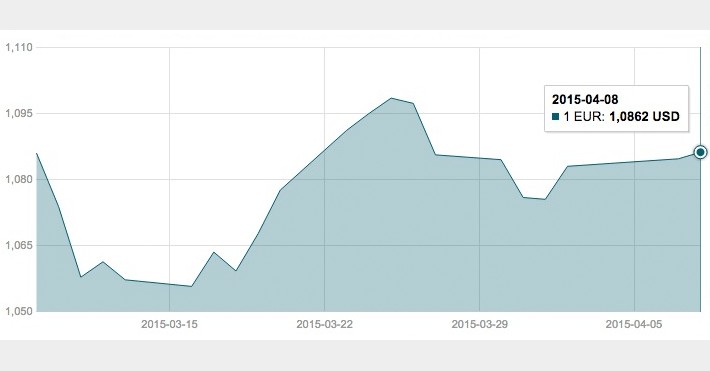Click the 1,095 y-axis label
The image size is (710, 371).
click(x=19, y=113)
